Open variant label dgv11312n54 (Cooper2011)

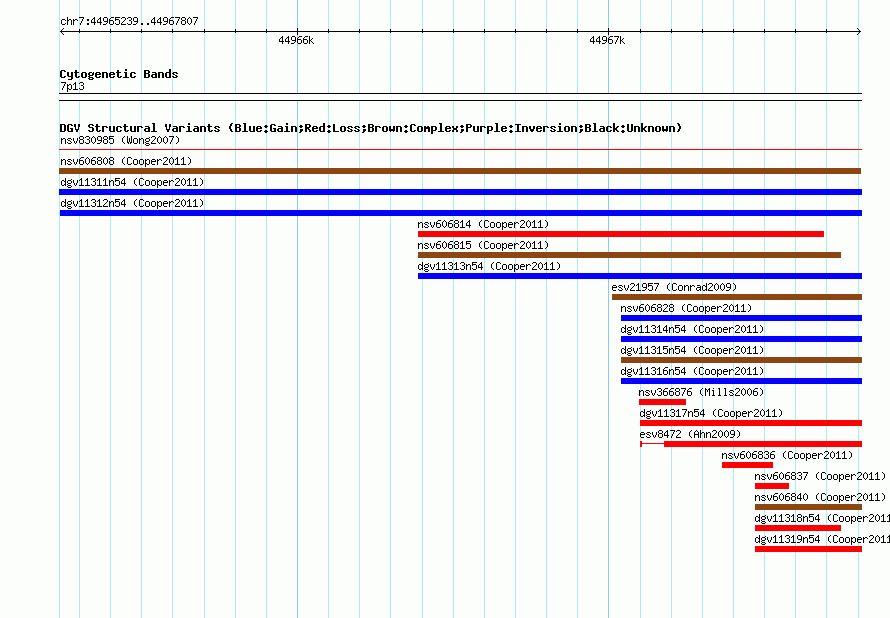click(132, 203)
